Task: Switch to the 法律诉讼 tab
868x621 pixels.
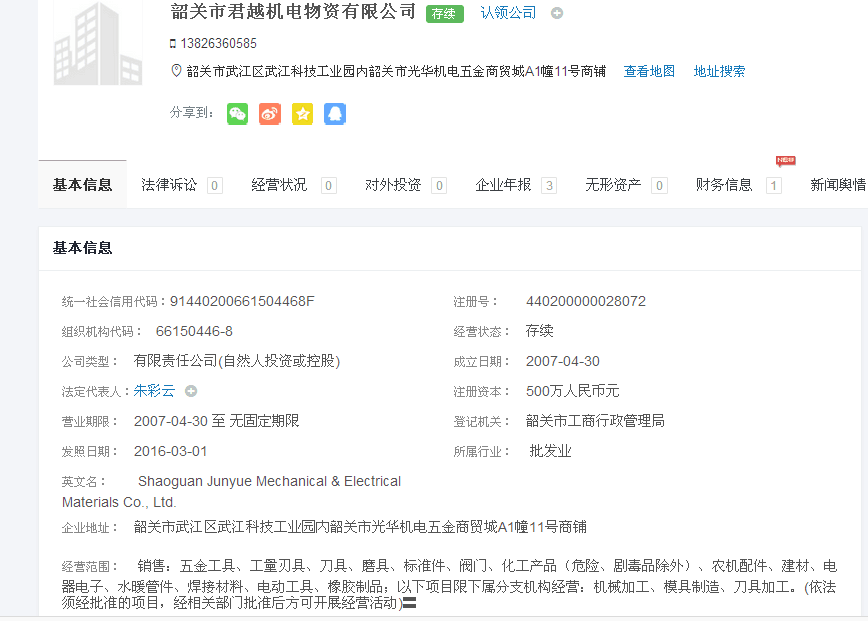Action: coord(169,185)
